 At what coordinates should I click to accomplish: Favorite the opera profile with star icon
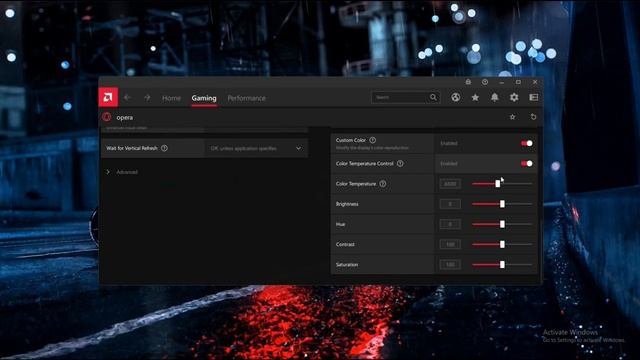click(512, 117)
